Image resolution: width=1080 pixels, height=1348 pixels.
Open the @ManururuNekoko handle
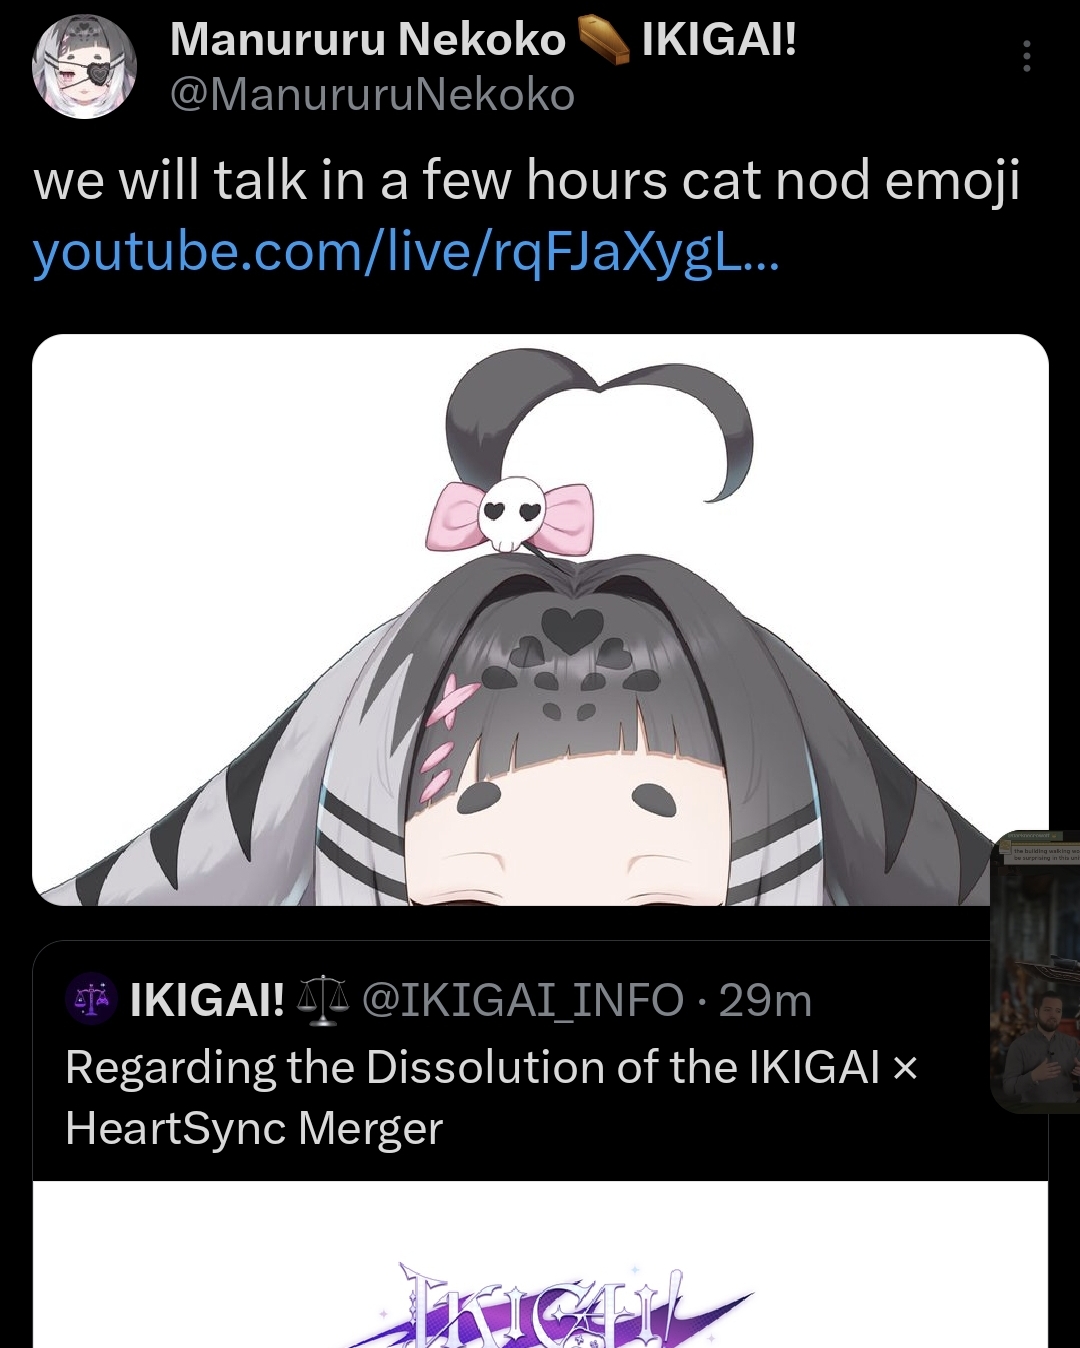pyautogui.click(x=372, y=95)
